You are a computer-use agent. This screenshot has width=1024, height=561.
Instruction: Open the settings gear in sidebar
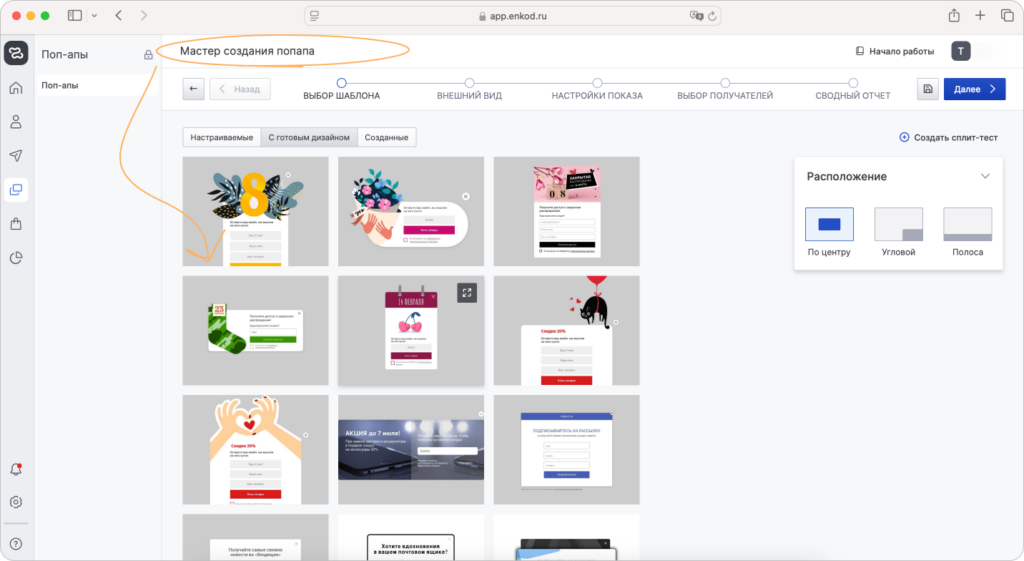click(x=16, y=502)
